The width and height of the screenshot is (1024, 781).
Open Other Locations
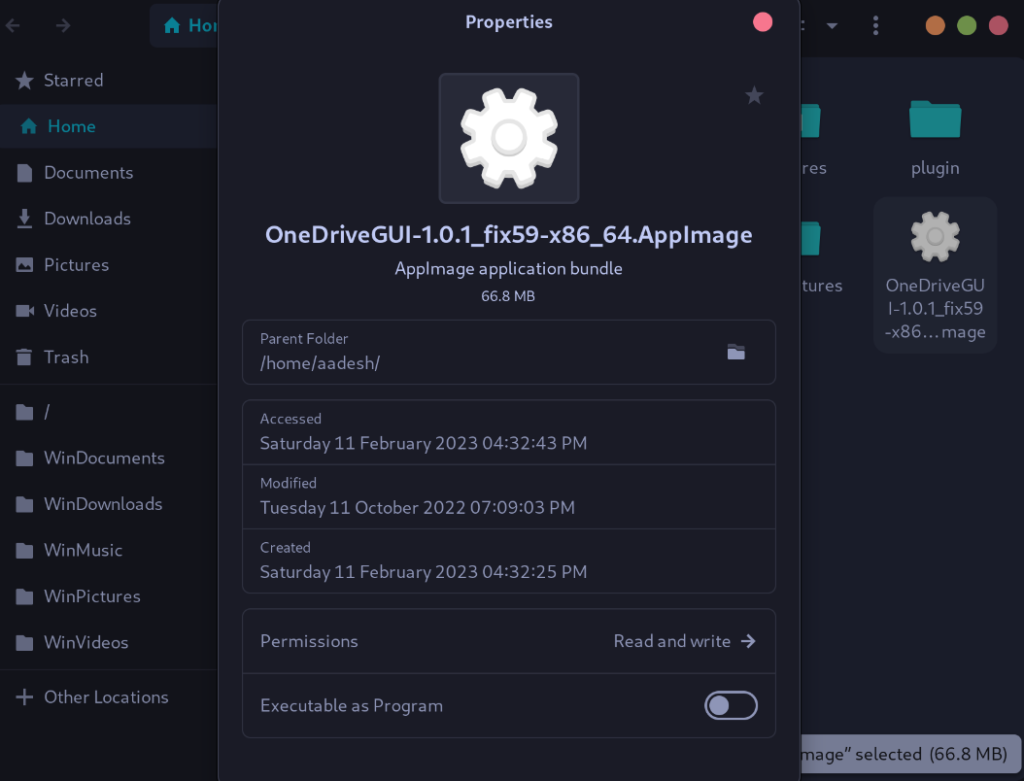click(105, 697)
